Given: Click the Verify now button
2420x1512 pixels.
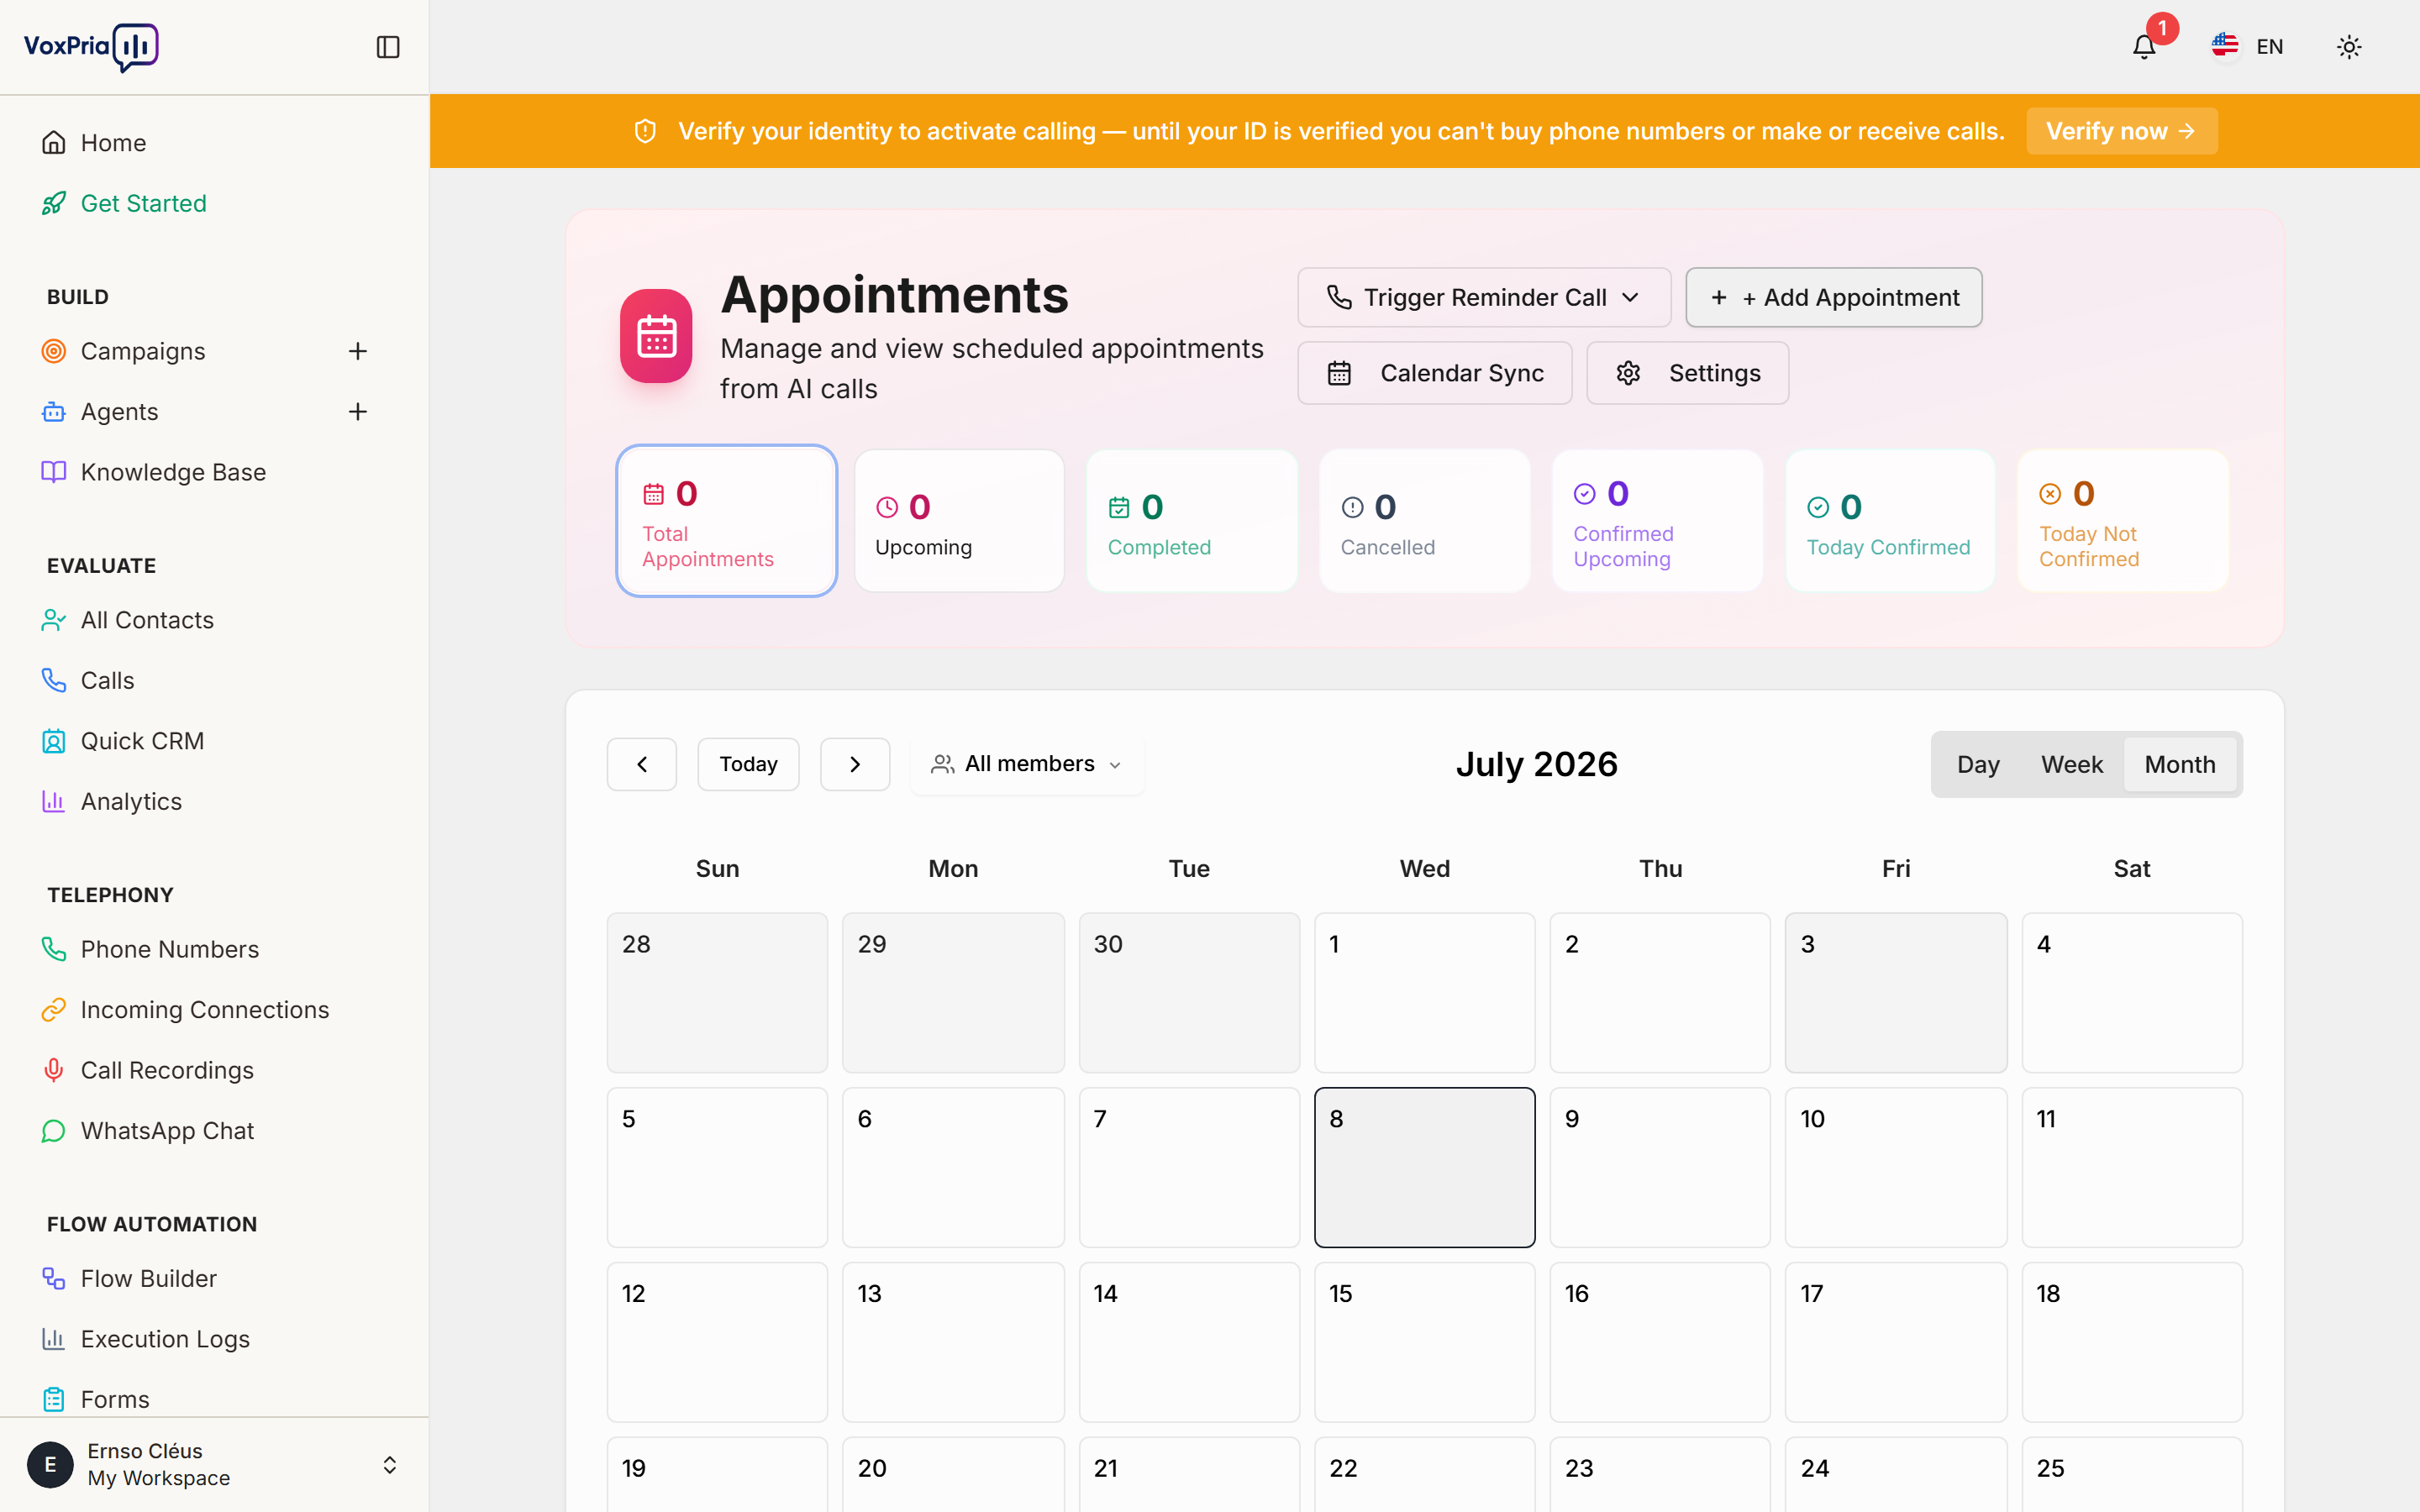Looking at the screenshot, I should 2121,131.
